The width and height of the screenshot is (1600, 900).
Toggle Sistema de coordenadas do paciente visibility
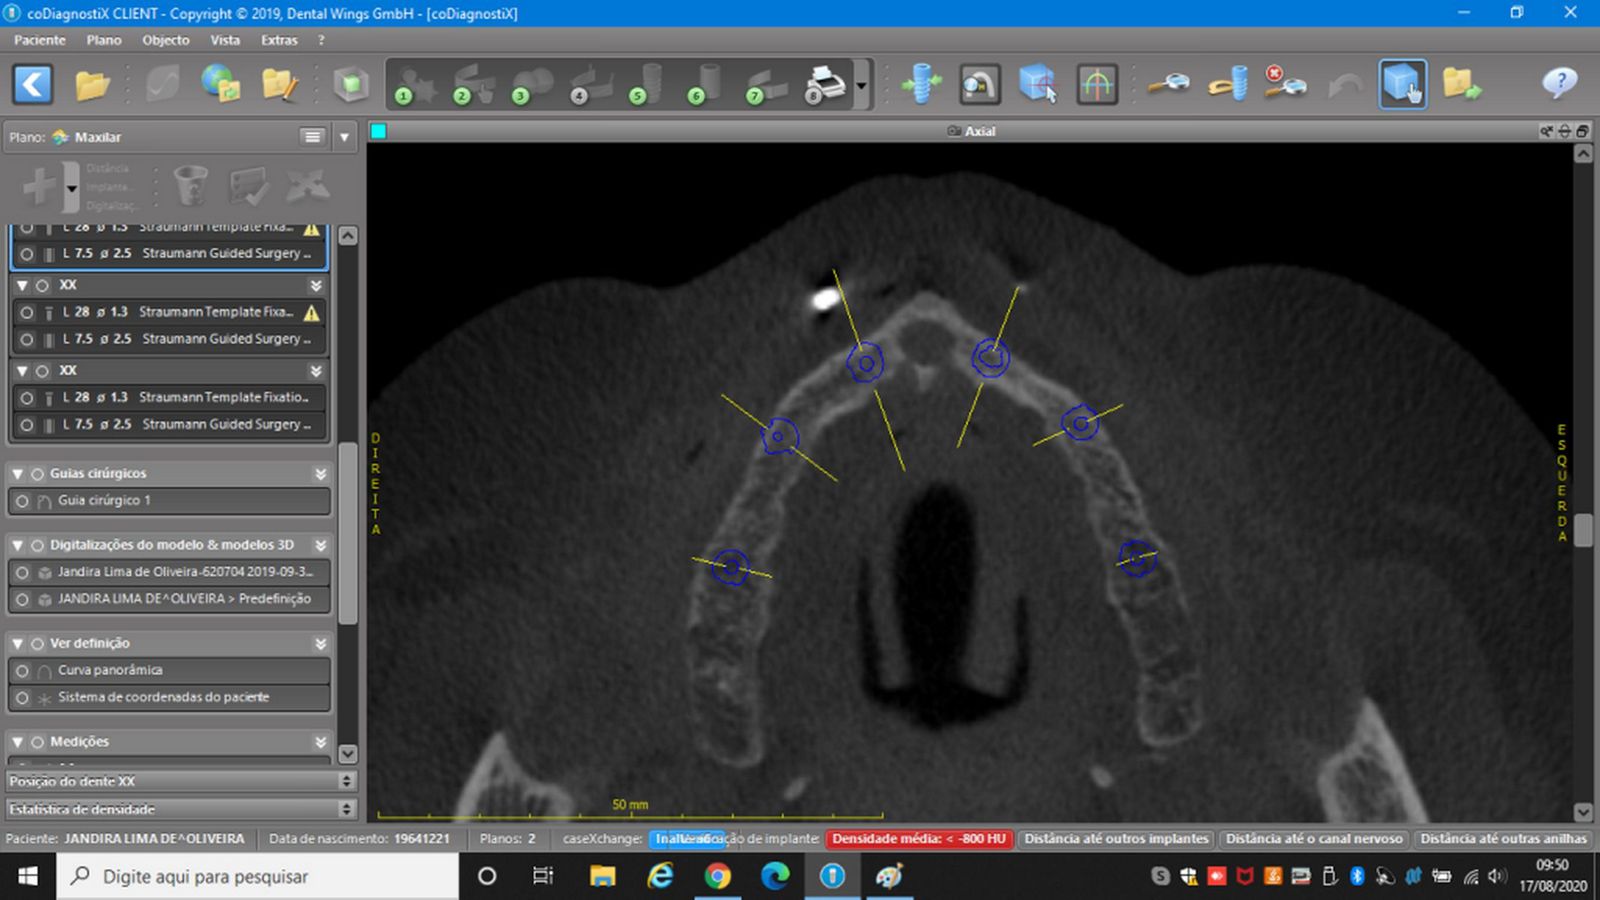[22, 698]
